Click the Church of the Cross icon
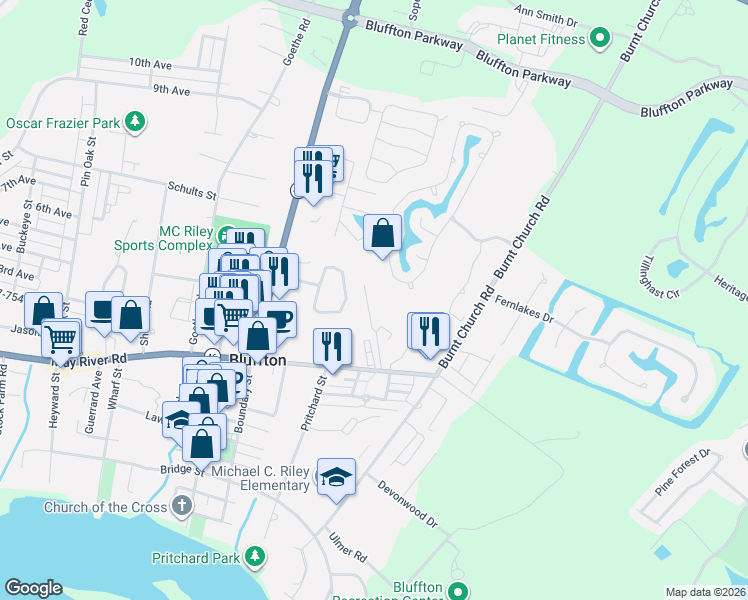 pyautogui.click(x=182, y=507)
